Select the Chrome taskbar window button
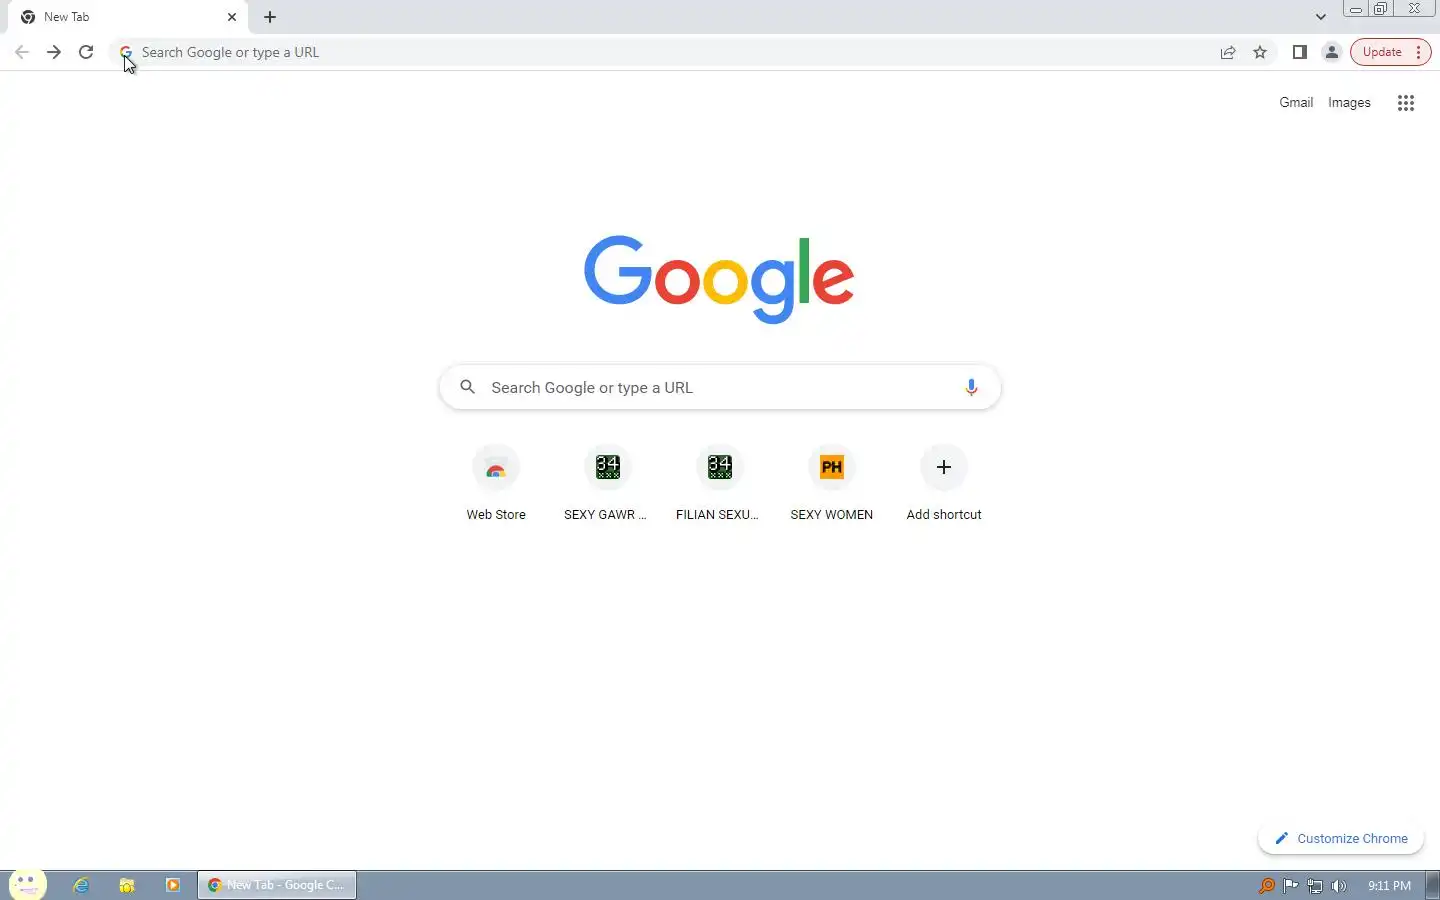Viewport: 1440px width, 900px height. pos(277,885)
